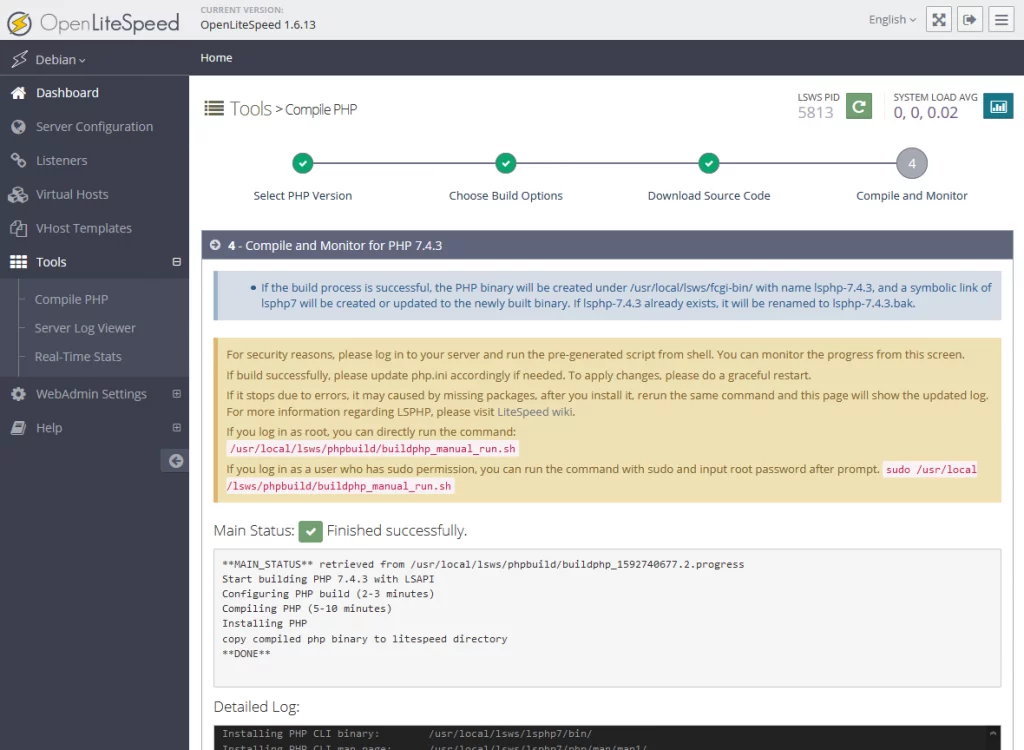
Task: Click the Choose Build Options step label
Action: click(505, 195)
